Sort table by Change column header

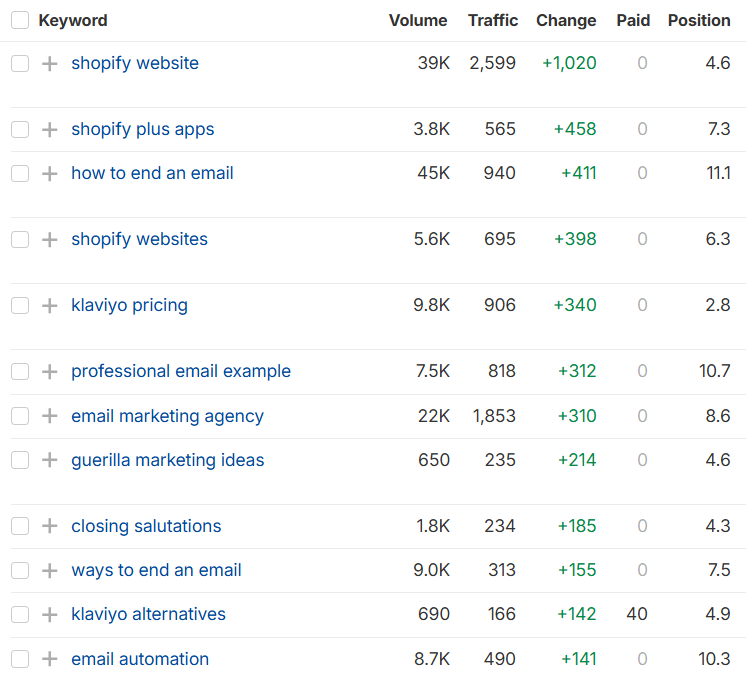click(566, 21)
